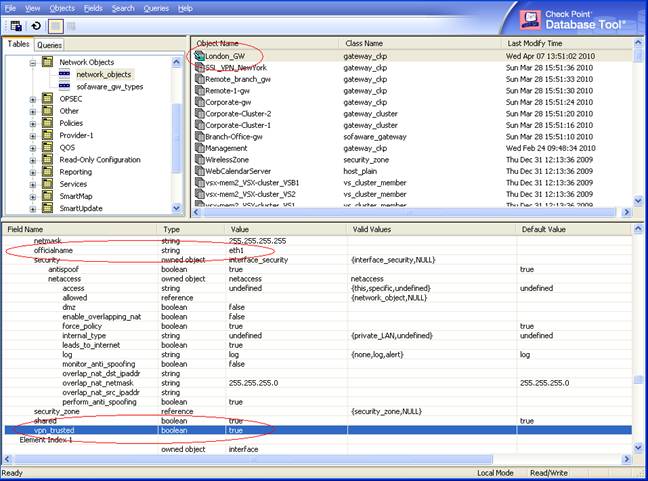Screen dimensions: 648x481
Task: Expand the Read-Only Configuration node
Action: tap(33, 160)
